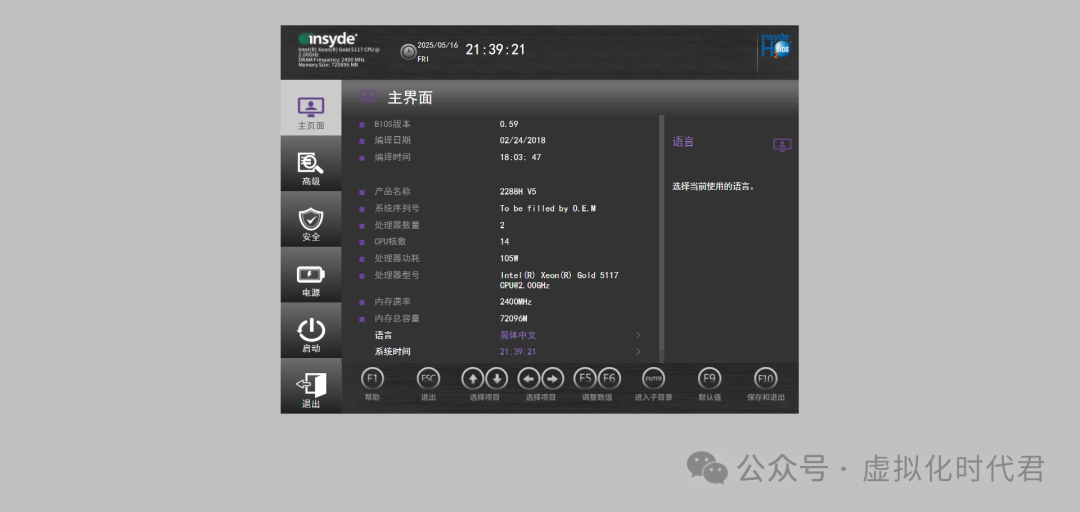The width and height of the screenshot is (1080, 512).
Task: Click the ESC exit key icon
Action: point(428,378)
